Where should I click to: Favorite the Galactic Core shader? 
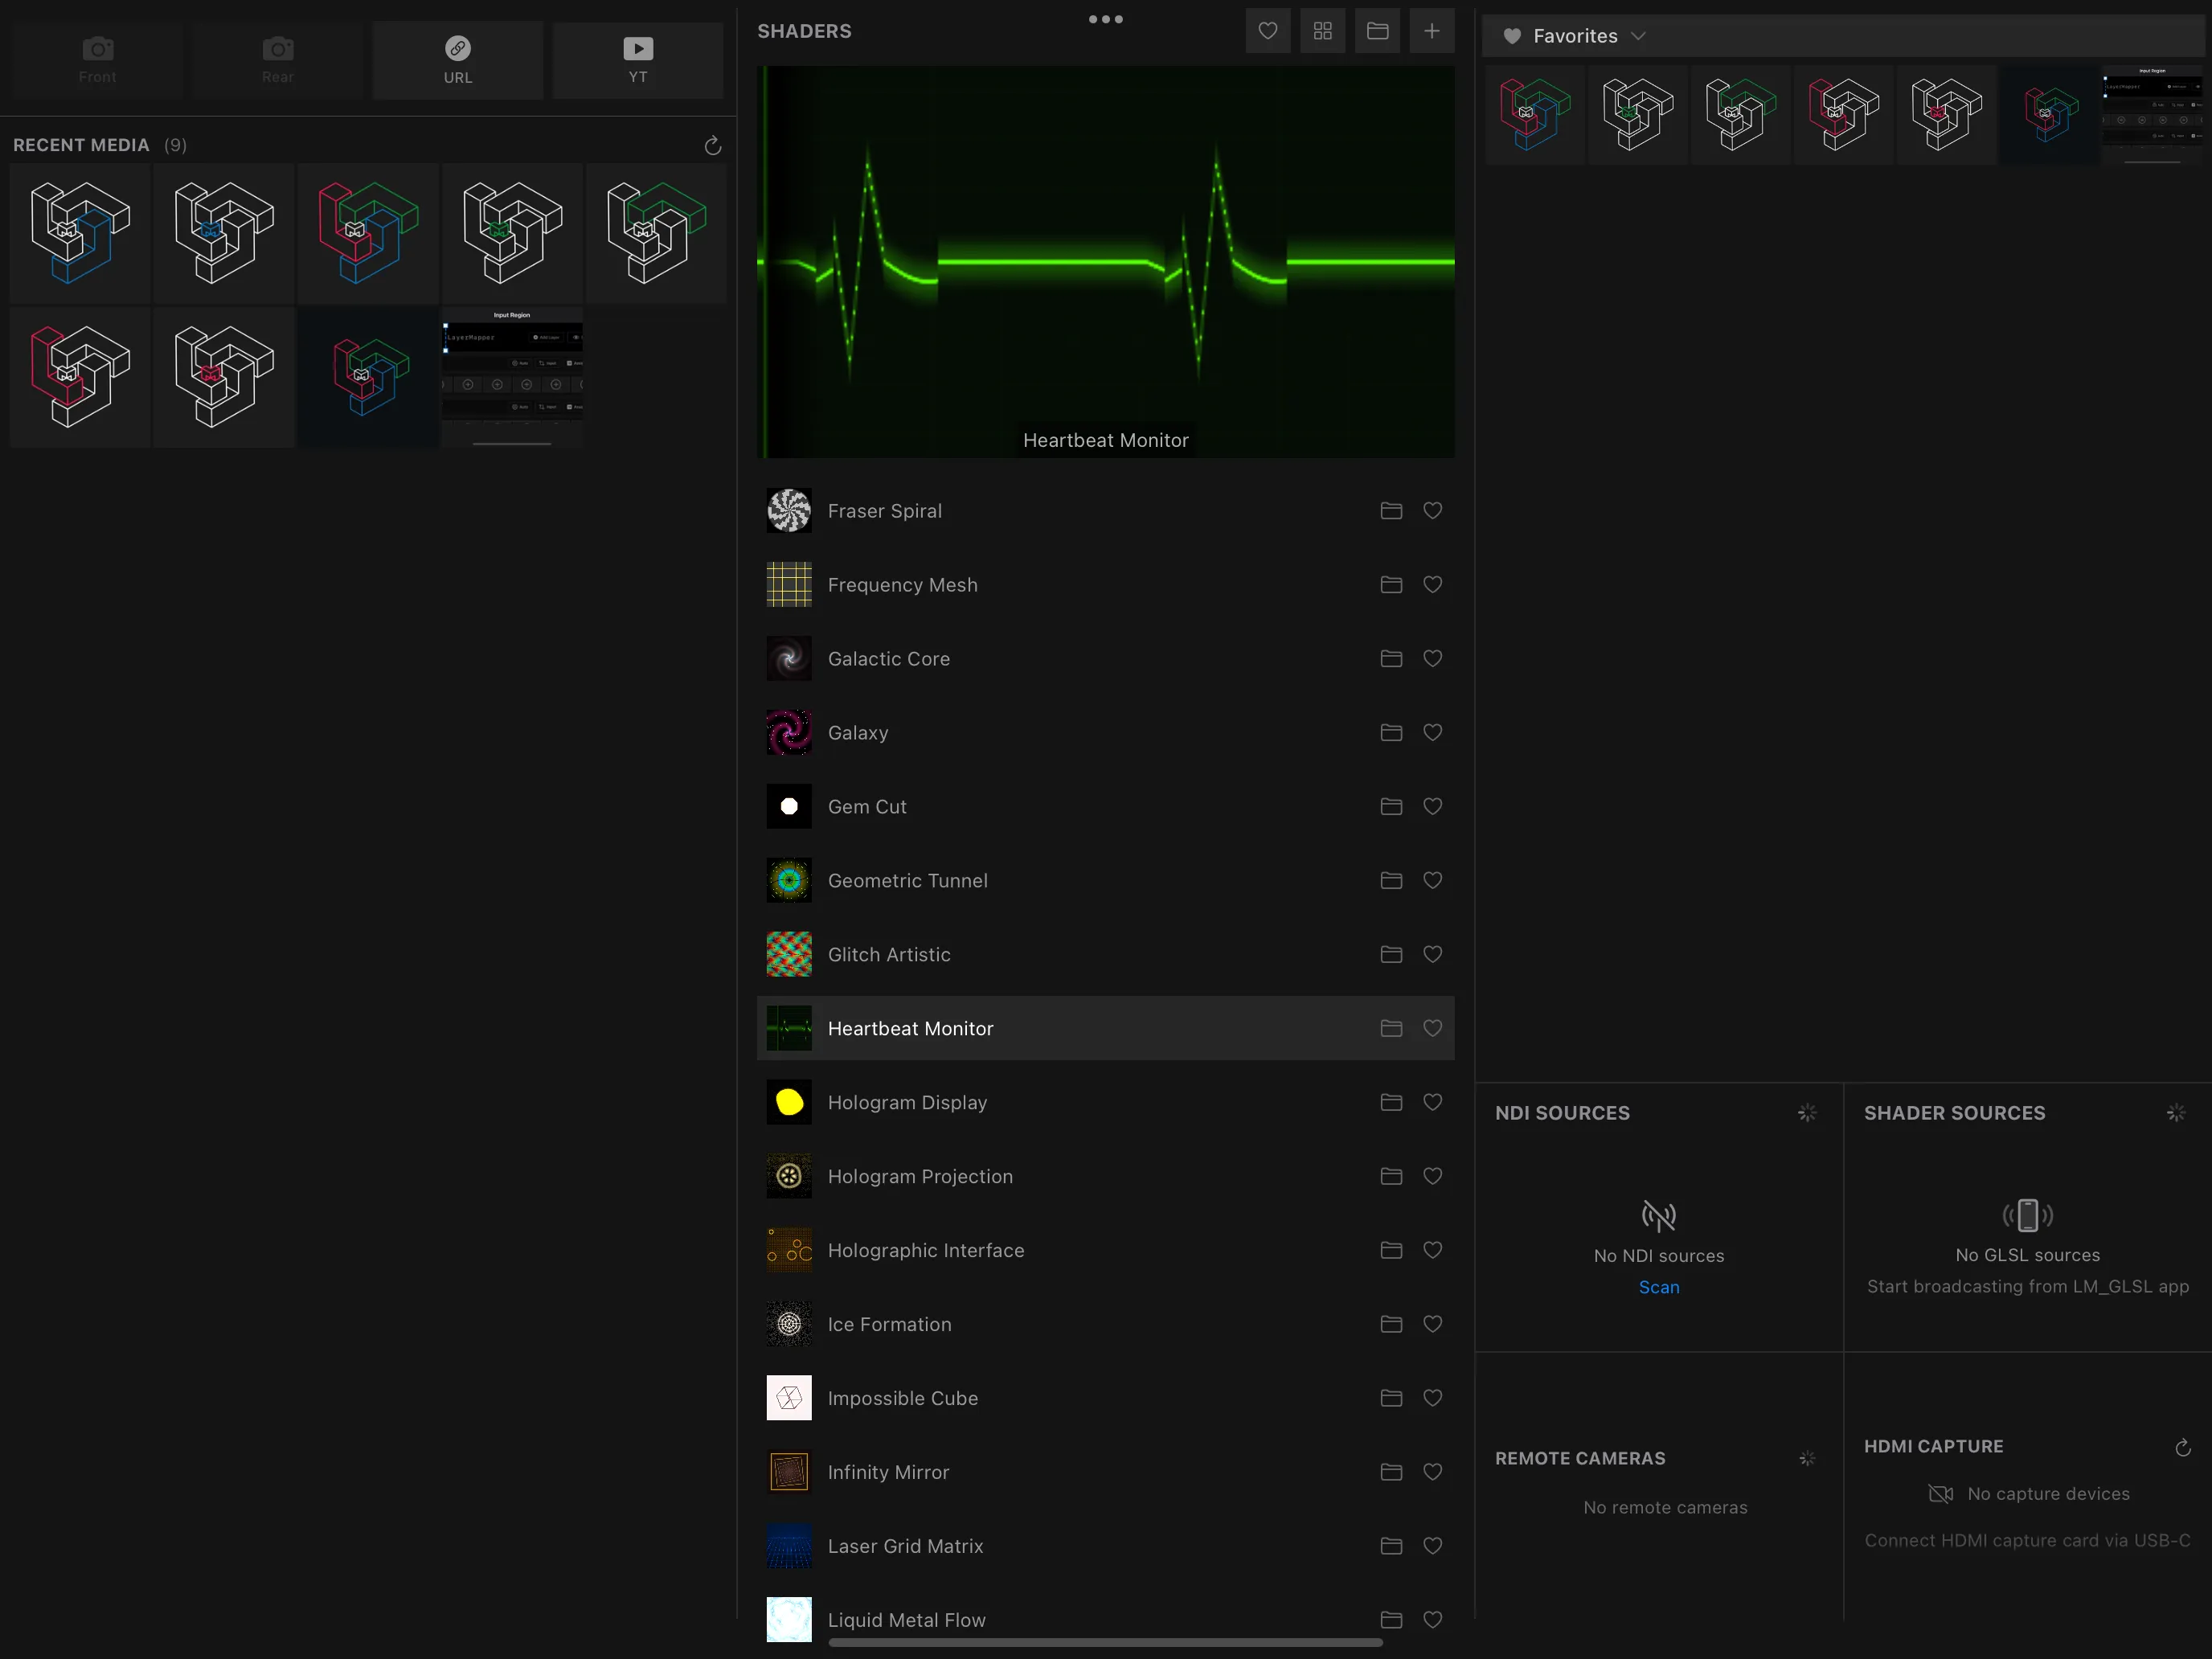click(x=1432, y=659)
